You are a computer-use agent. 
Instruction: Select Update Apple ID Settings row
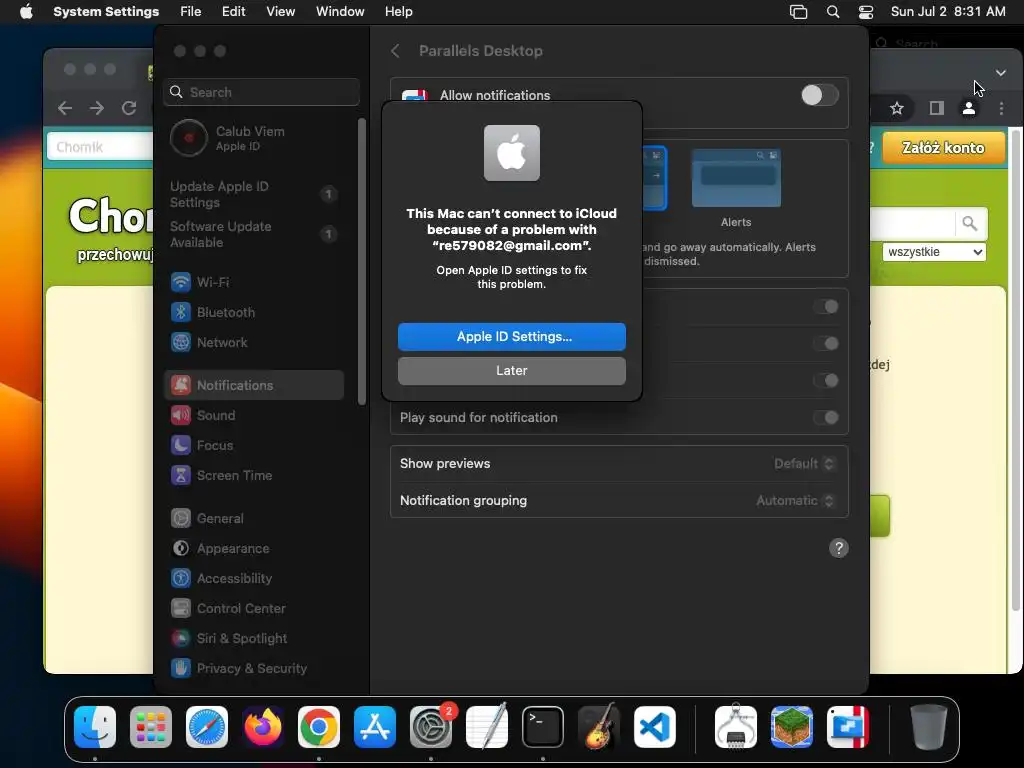pos(253,195)
